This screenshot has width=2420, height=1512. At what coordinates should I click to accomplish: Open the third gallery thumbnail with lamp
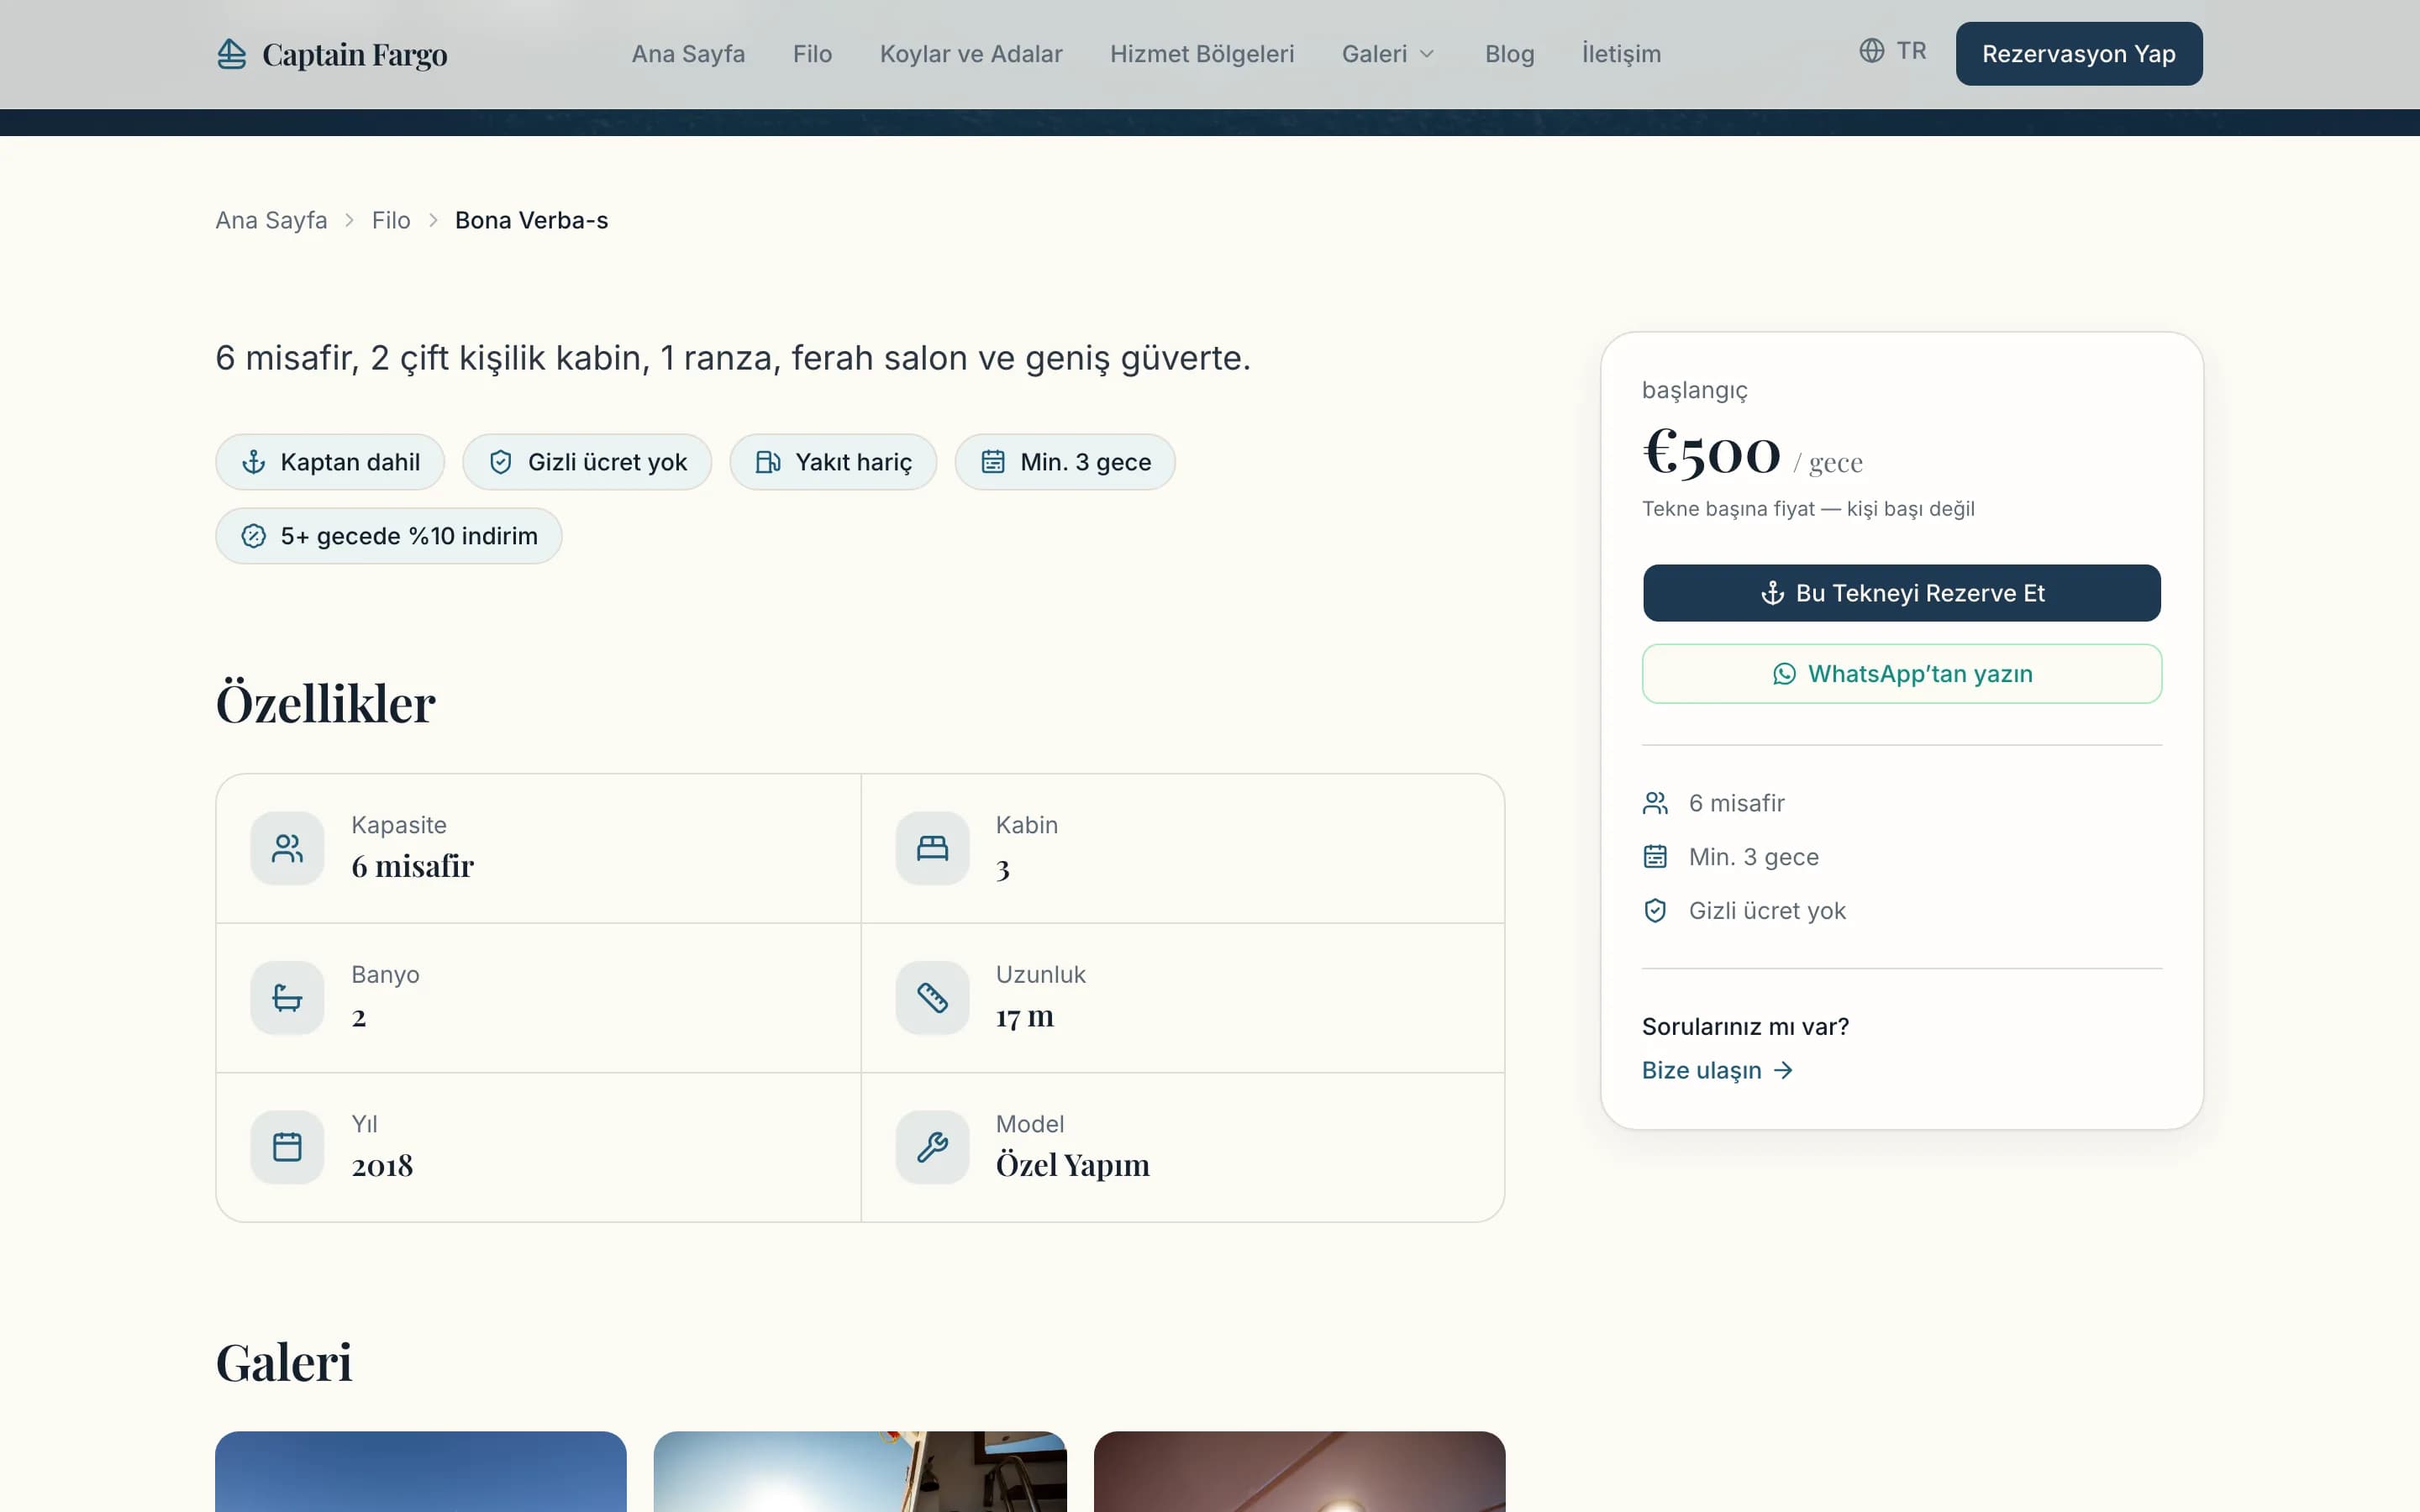point(1299,1471)
